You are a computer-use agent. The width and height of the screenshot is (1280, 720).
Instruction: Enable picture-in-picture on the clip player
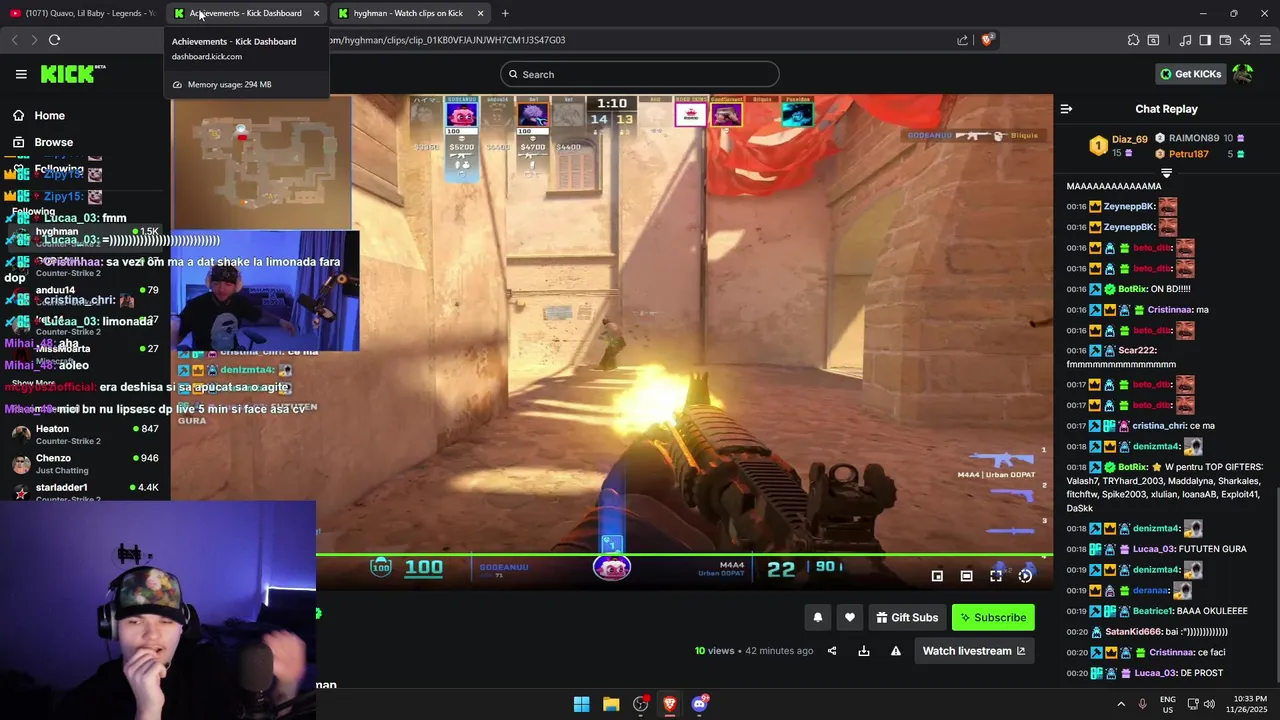[x=937, y=576]
